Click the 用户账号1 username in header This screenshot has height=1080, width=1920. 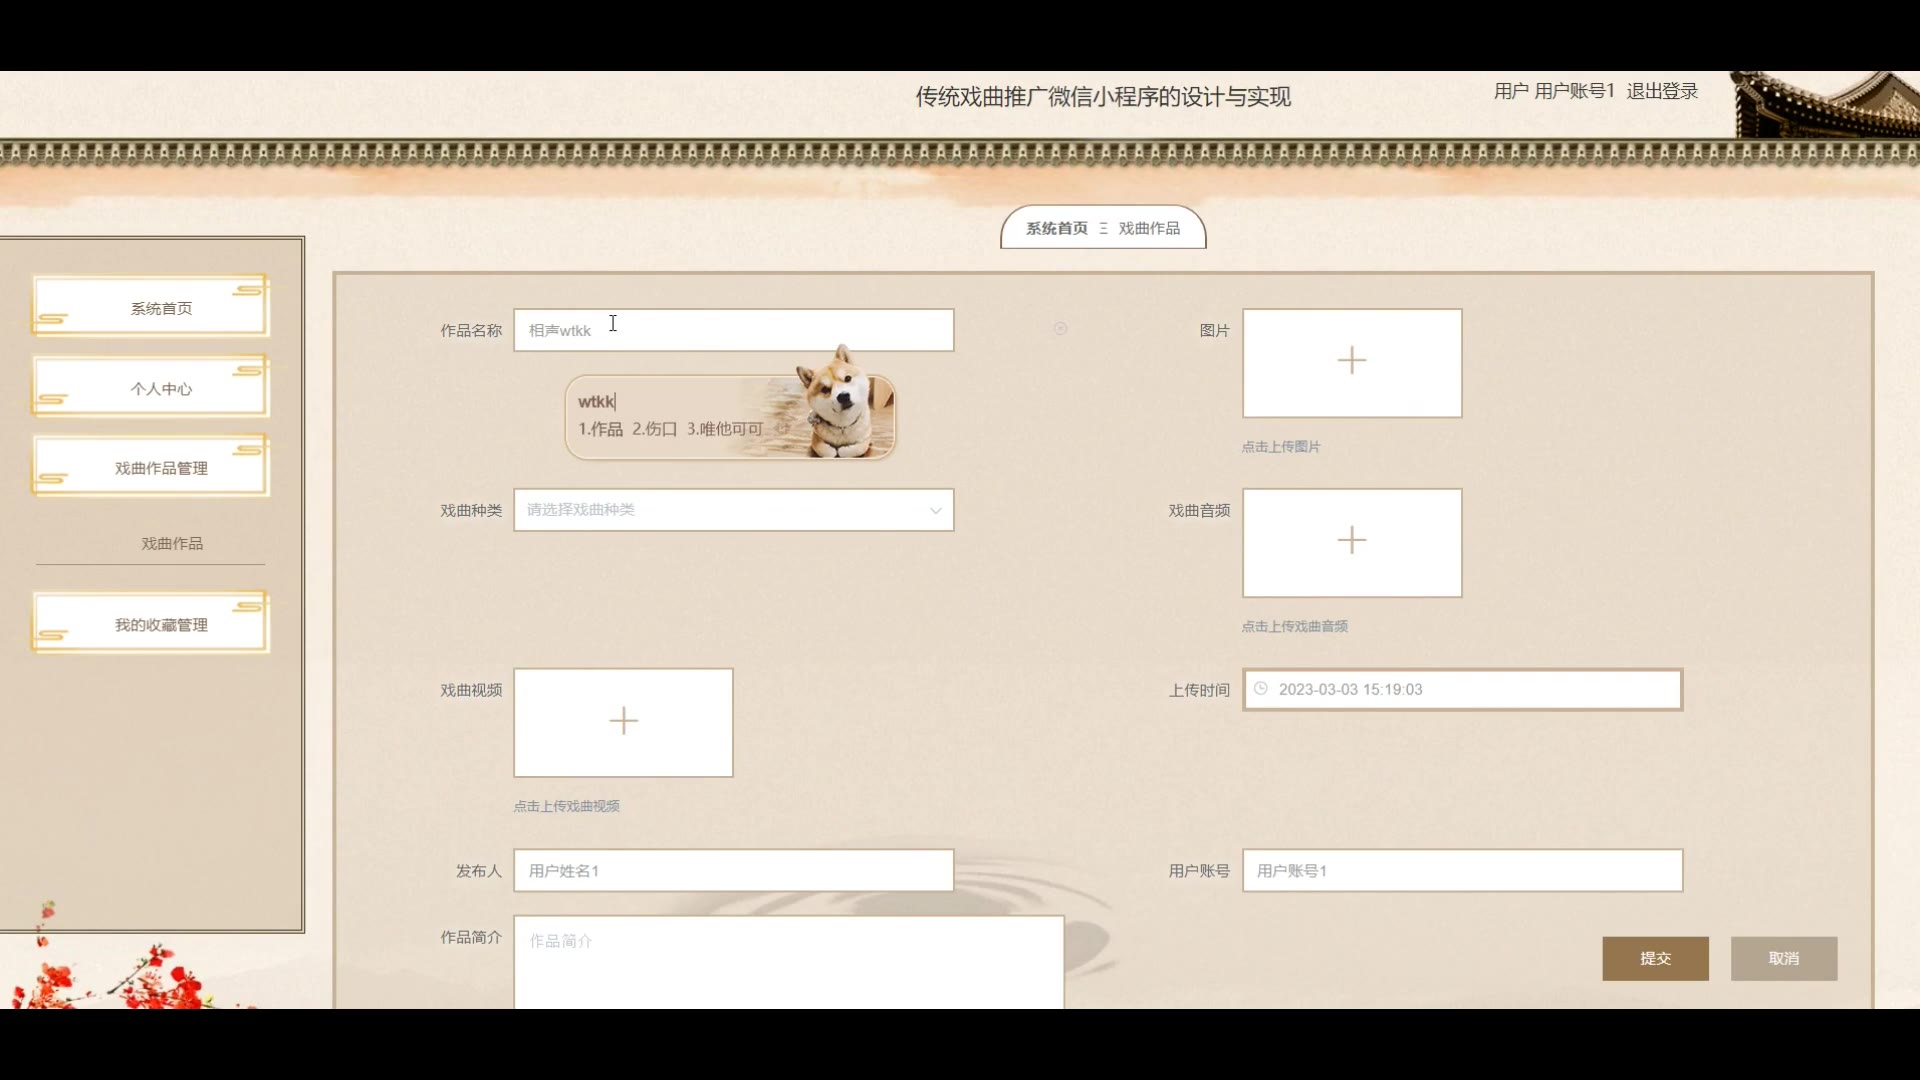tap(1574, 91)
